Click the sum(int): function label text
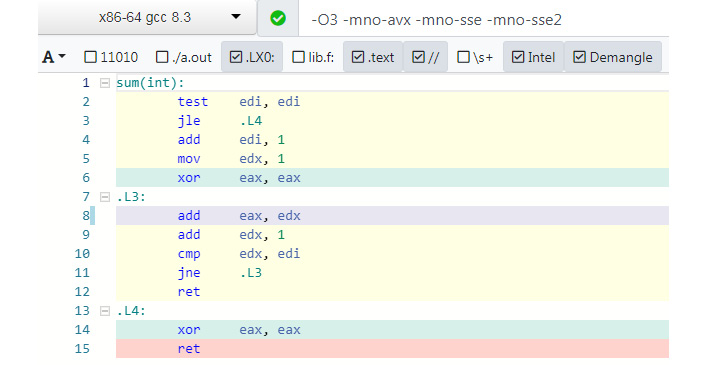Viewport: 706px width, 365px height. click(x=150, y=83)
